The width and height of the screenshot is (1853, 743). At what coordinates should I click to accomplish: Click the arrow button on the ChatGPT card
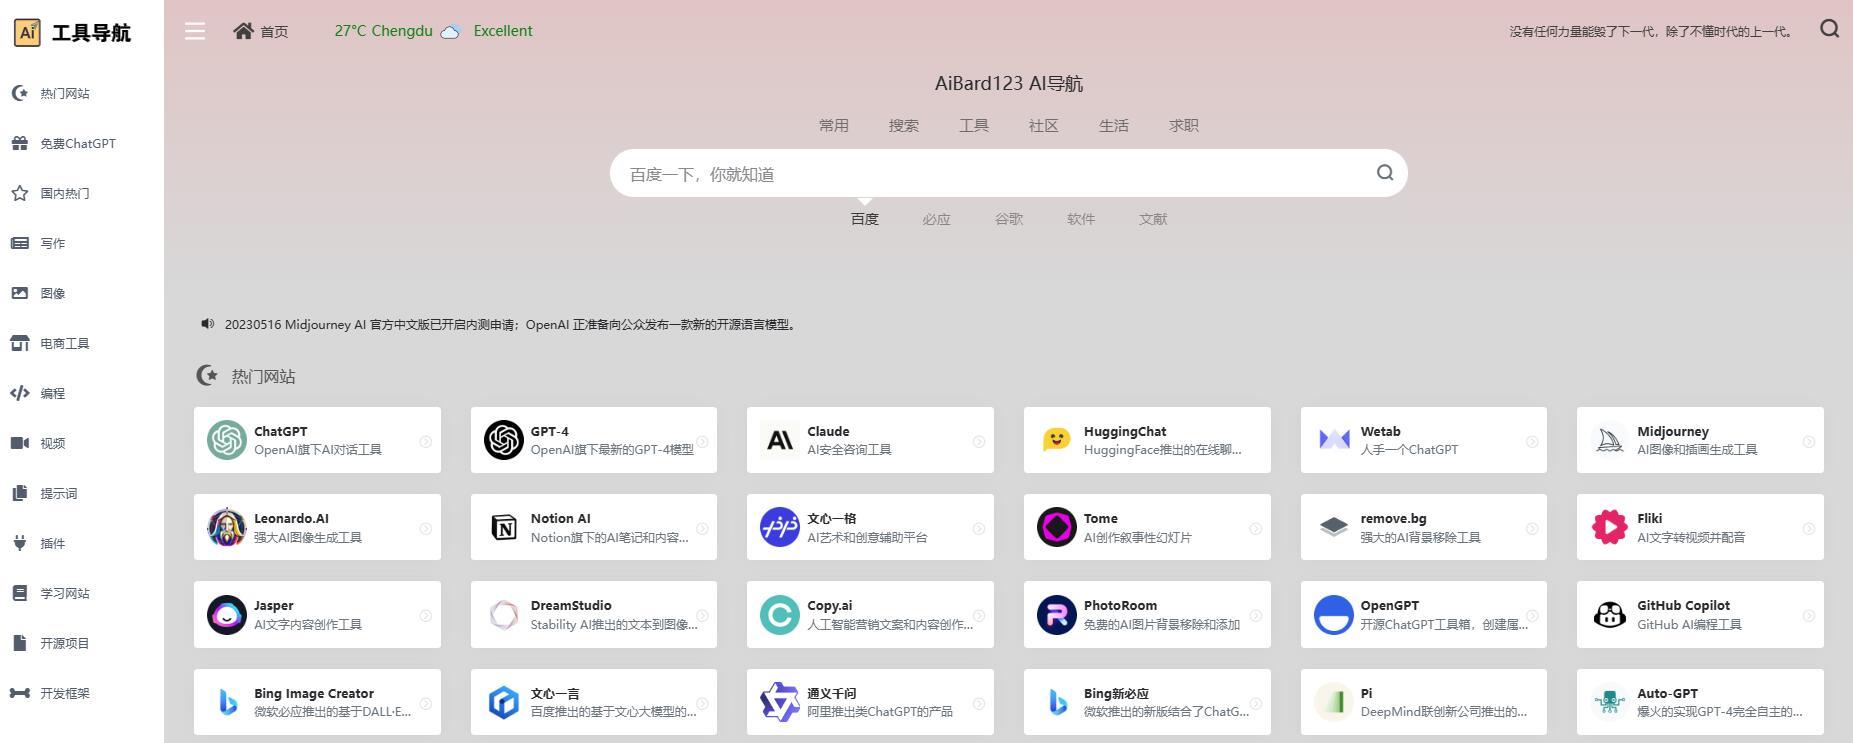coord(425,441)
